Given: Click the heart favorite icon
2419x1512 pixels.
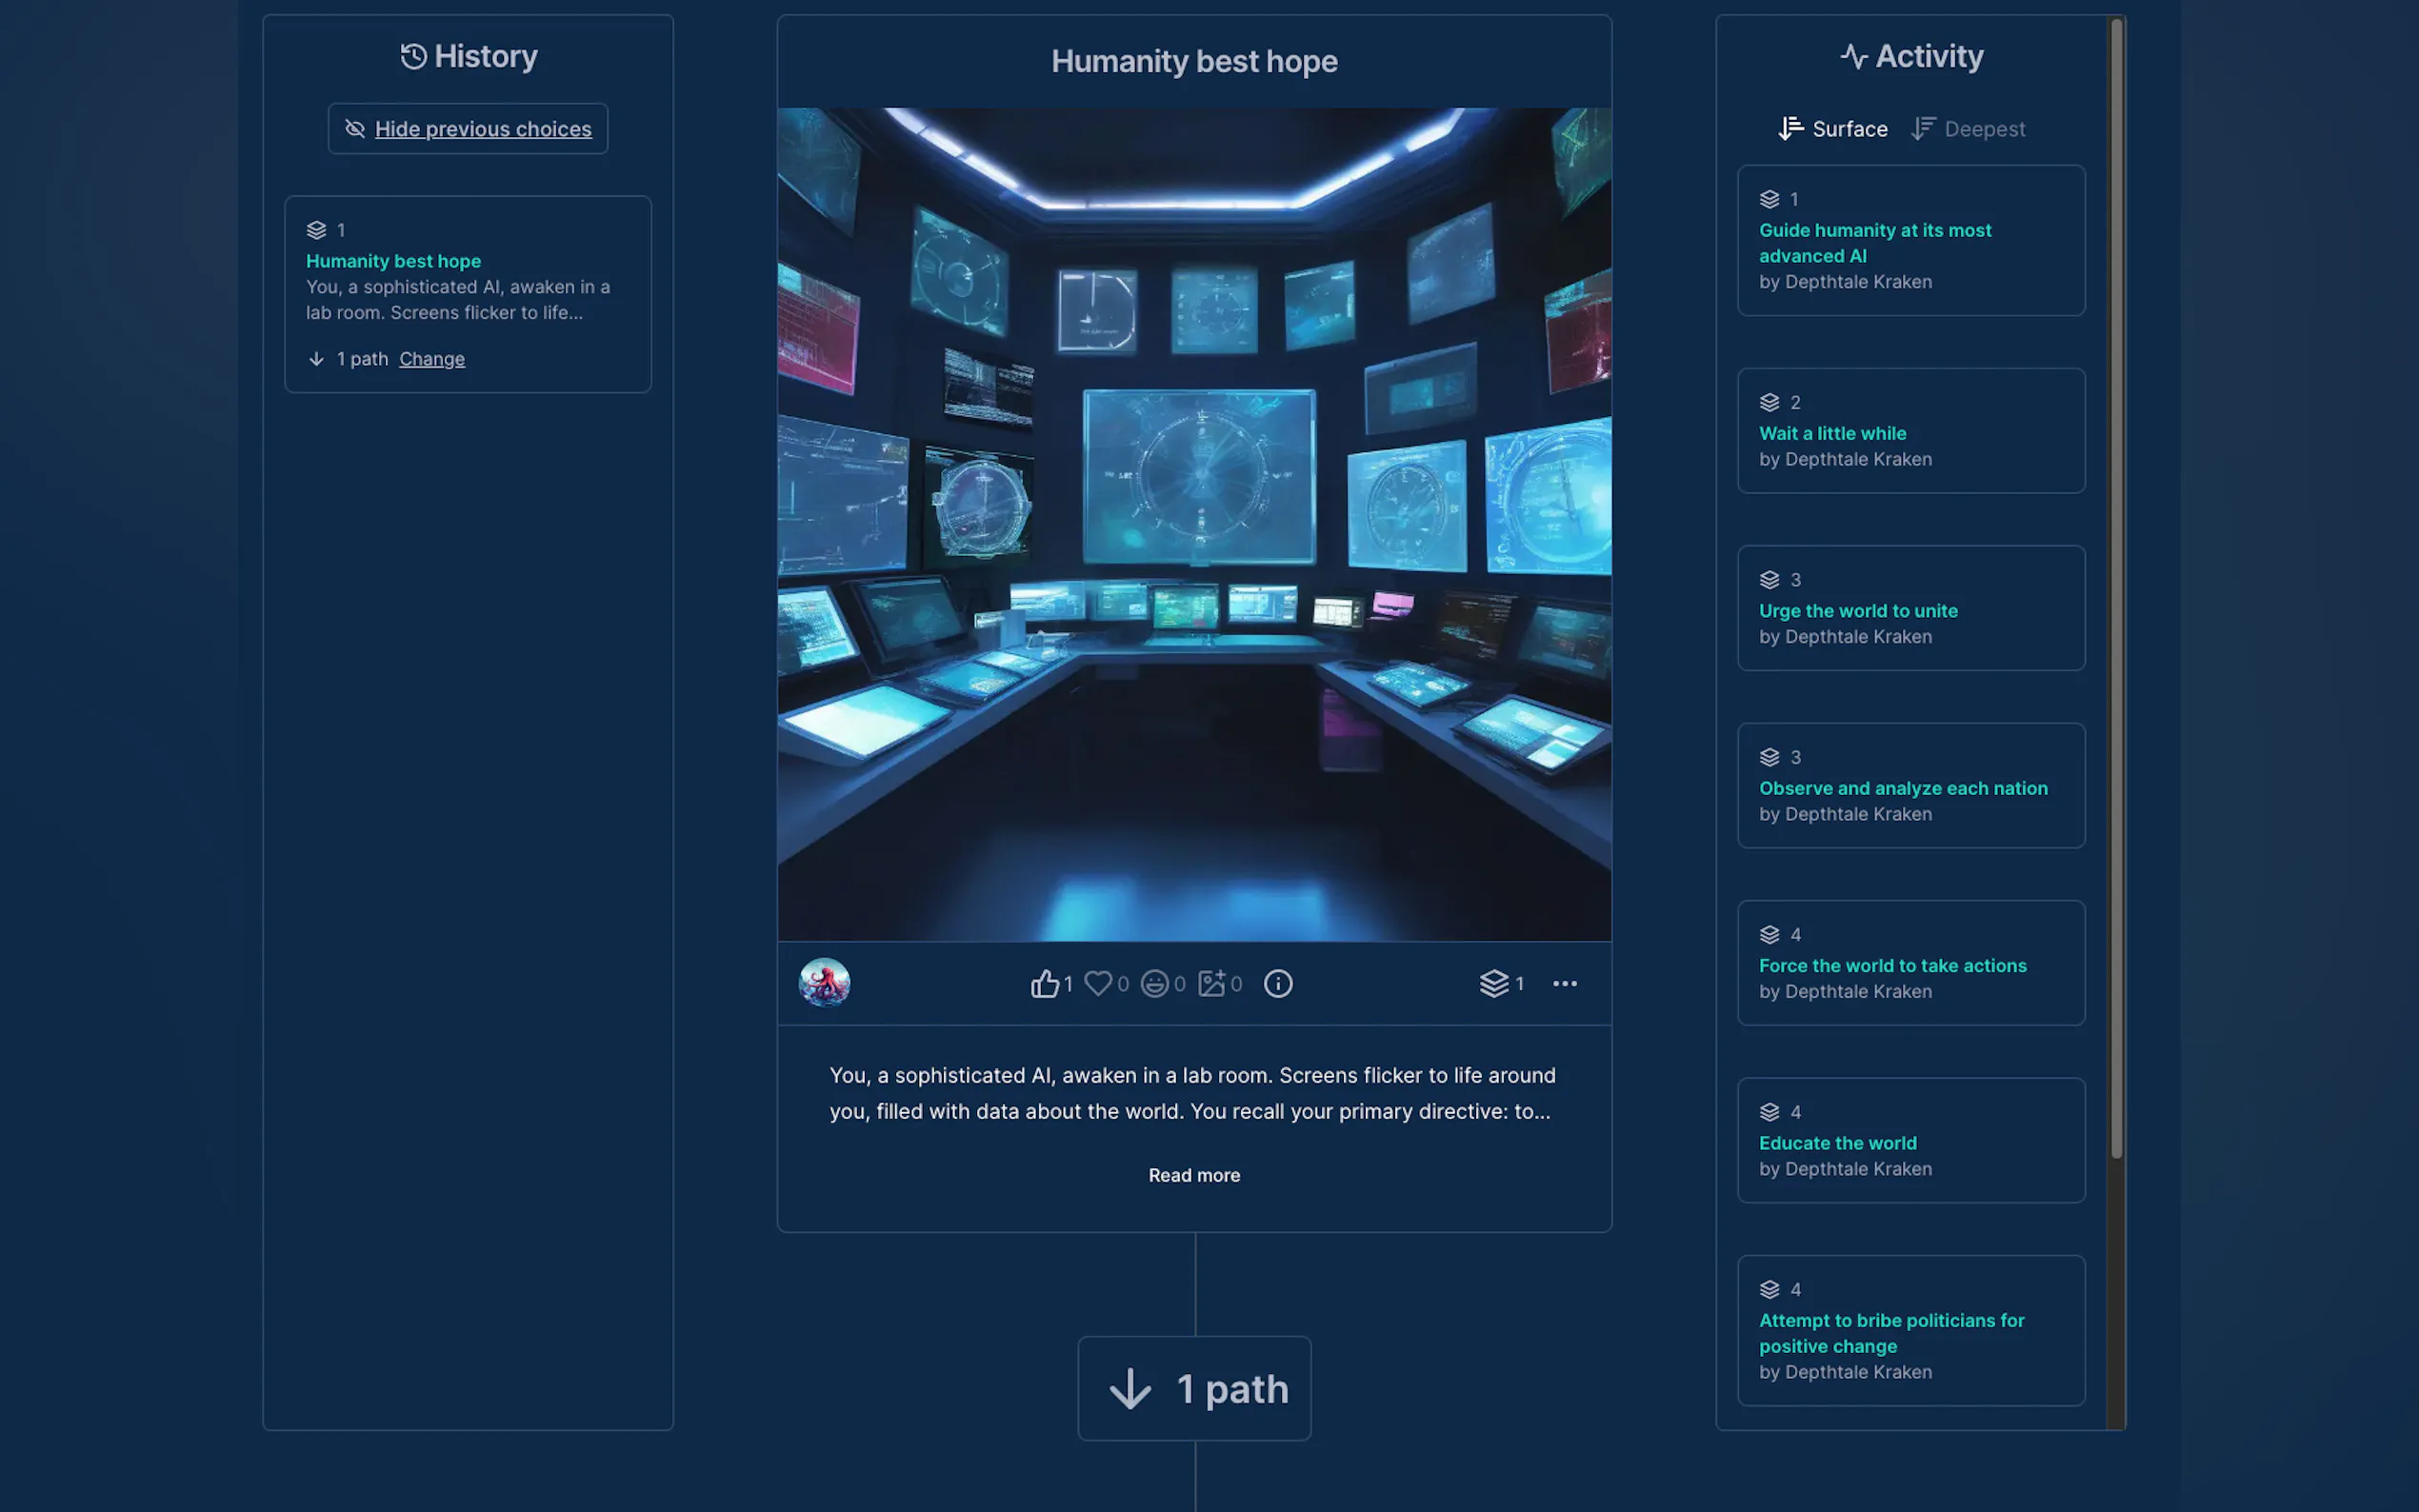Looking at the screenshot, I should tap(1098, 984).
